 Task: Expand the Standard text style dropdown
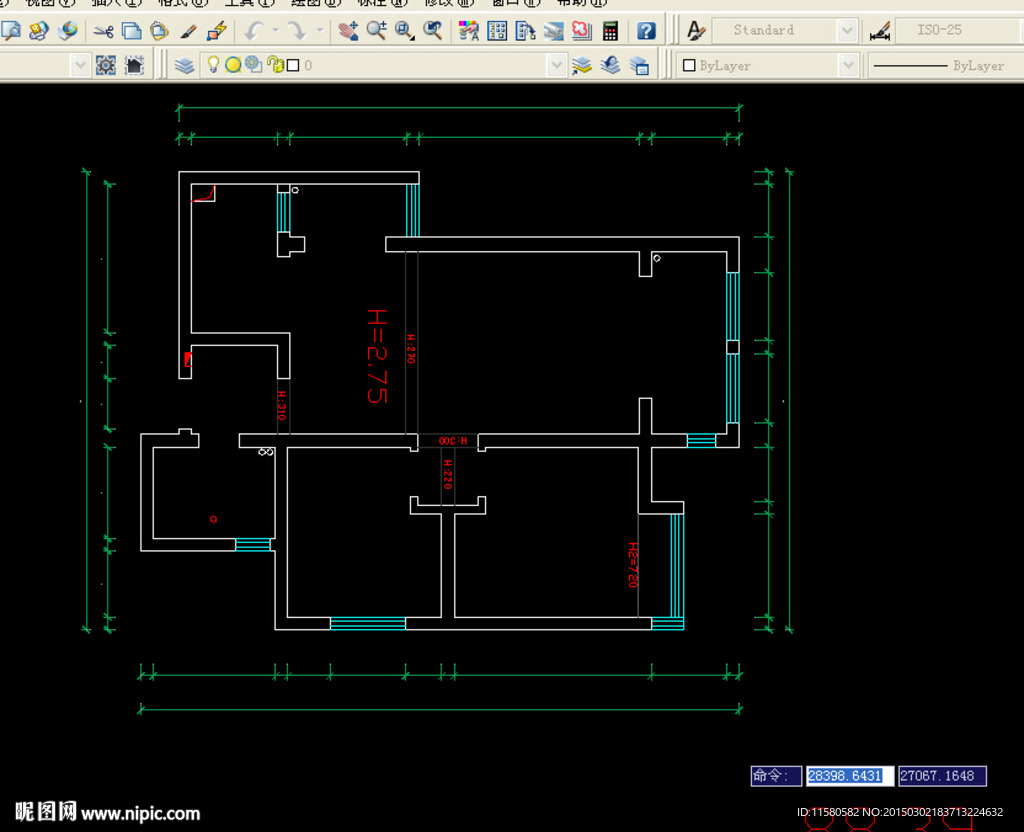coord(847,31)
